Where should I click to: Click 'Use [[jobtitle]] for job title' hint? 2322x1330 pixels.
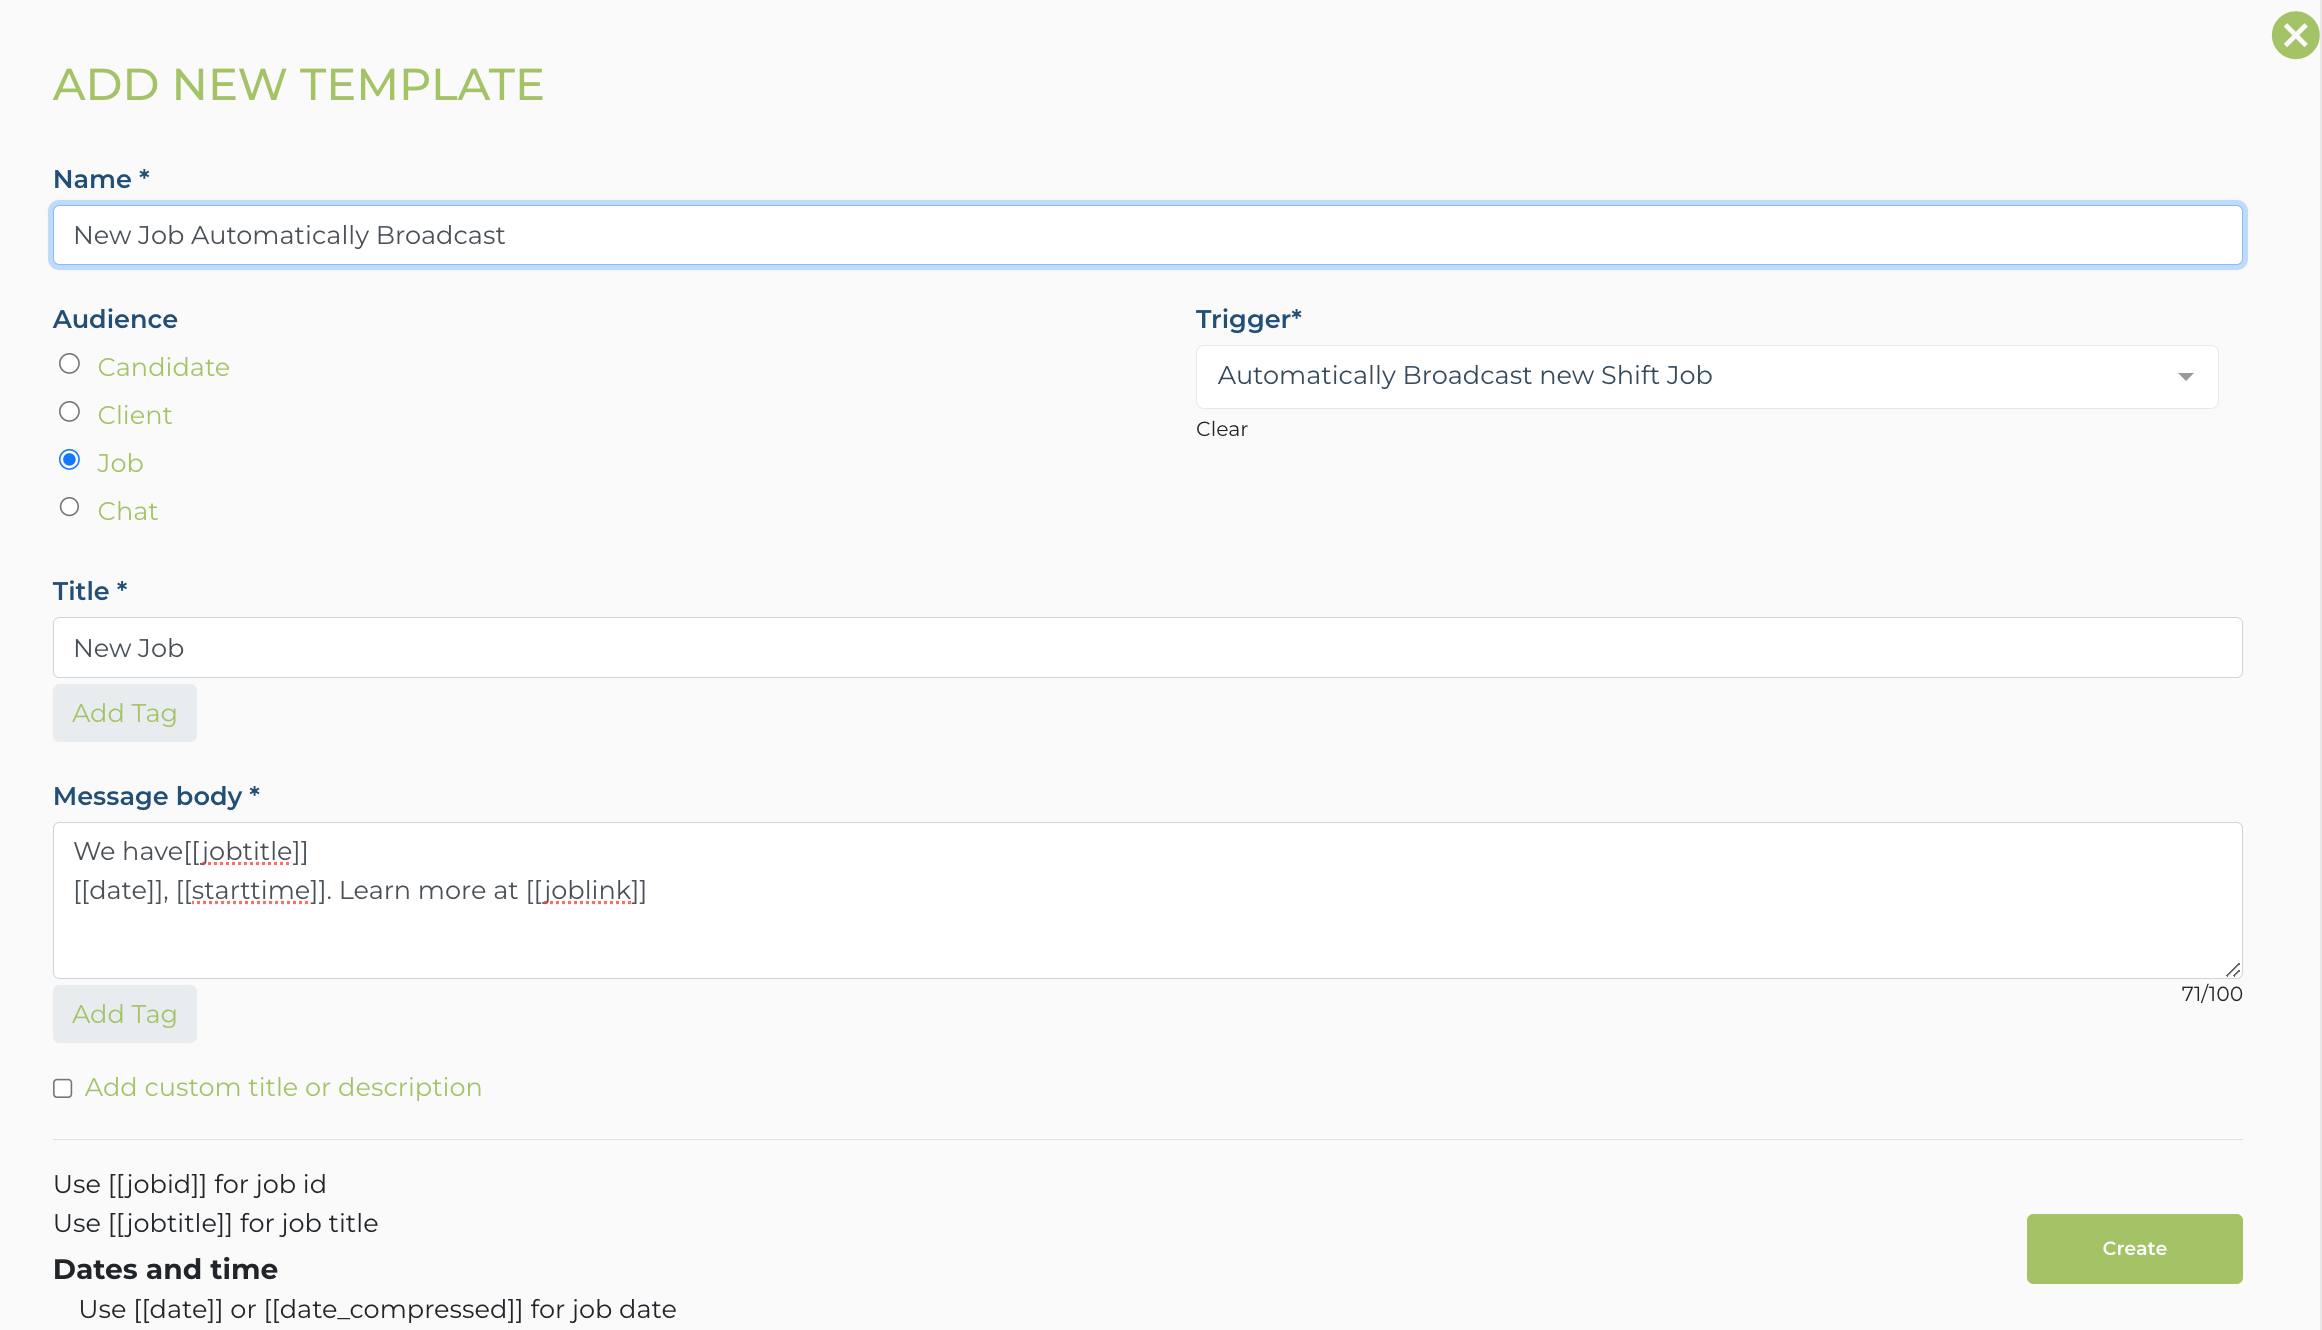[x=216, y=1223]
